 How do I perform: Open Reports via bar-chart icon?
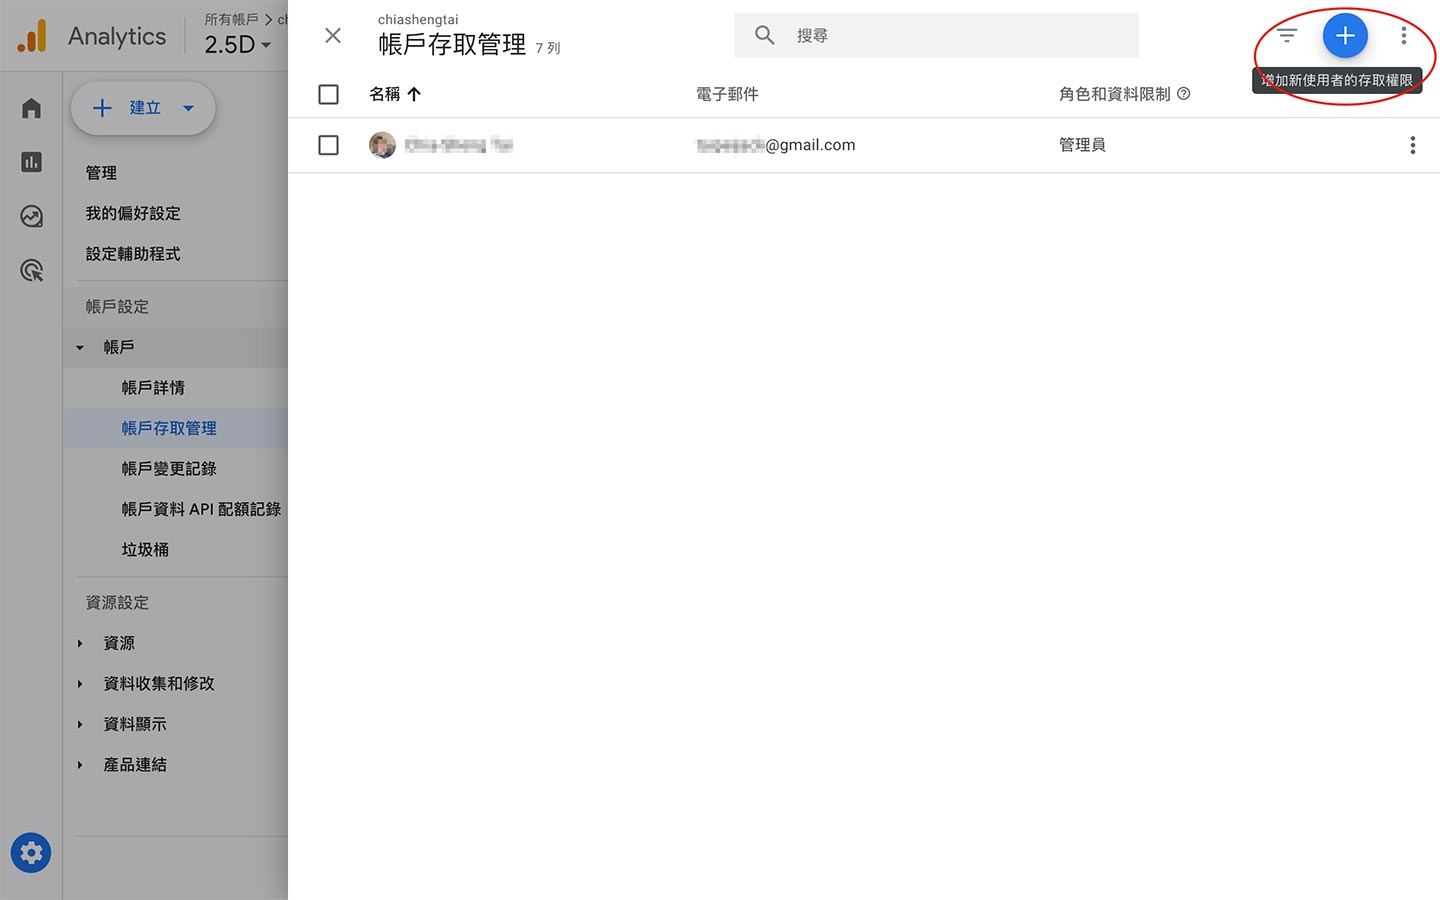pos(30,161)
